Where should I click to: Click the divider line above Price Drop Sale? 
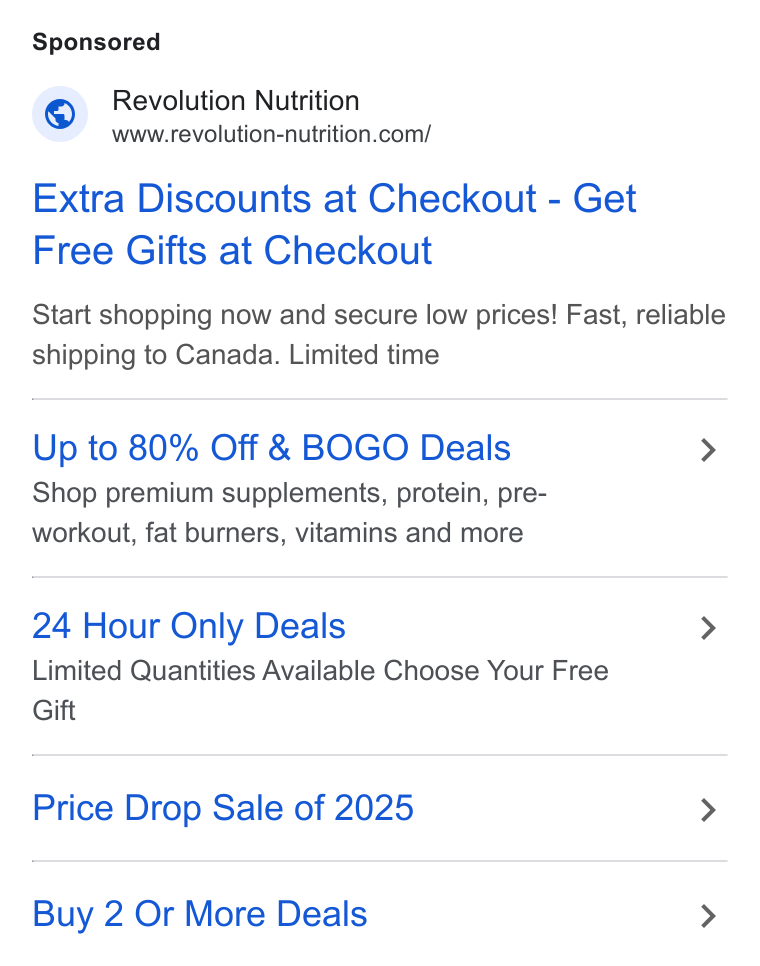click(x=379, y=755)
